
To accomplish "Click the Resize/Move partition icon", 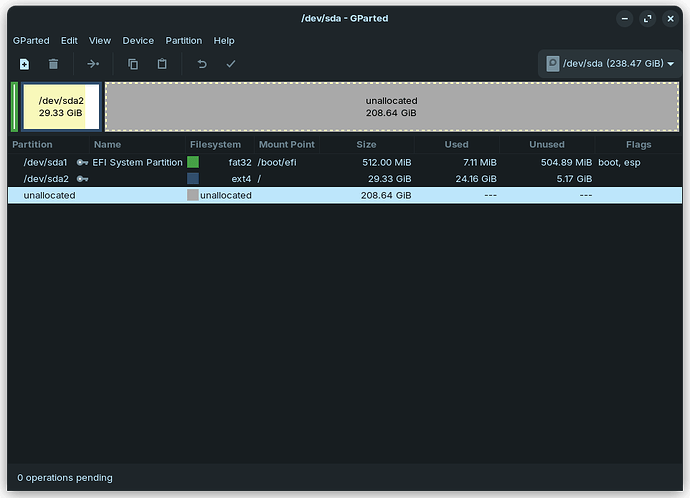I will pyautogui.click(x=93, y=64).
